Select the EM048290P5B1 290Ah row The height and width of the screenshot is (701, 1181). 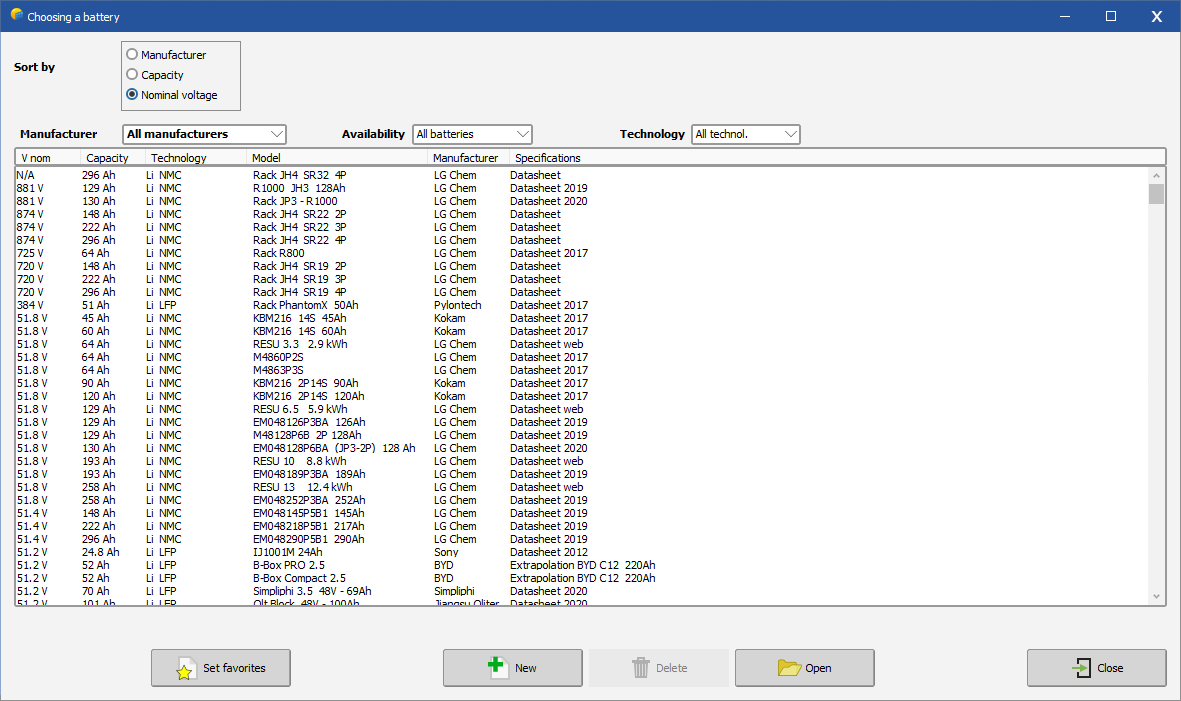point(581,538)
